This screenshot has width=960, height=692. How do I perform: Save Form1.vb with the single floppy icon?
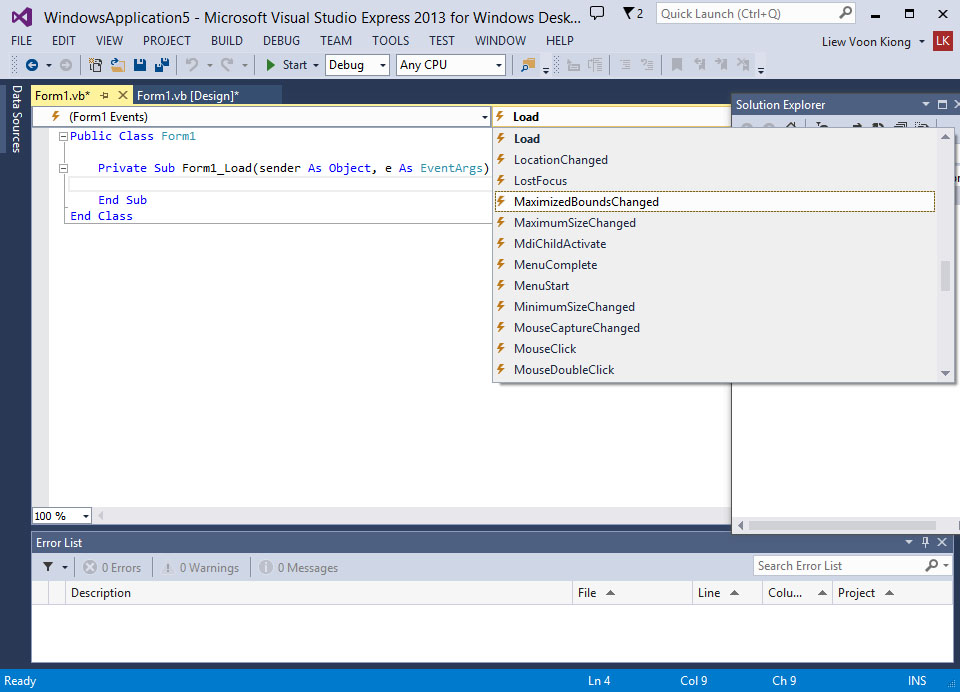[140, 65]
